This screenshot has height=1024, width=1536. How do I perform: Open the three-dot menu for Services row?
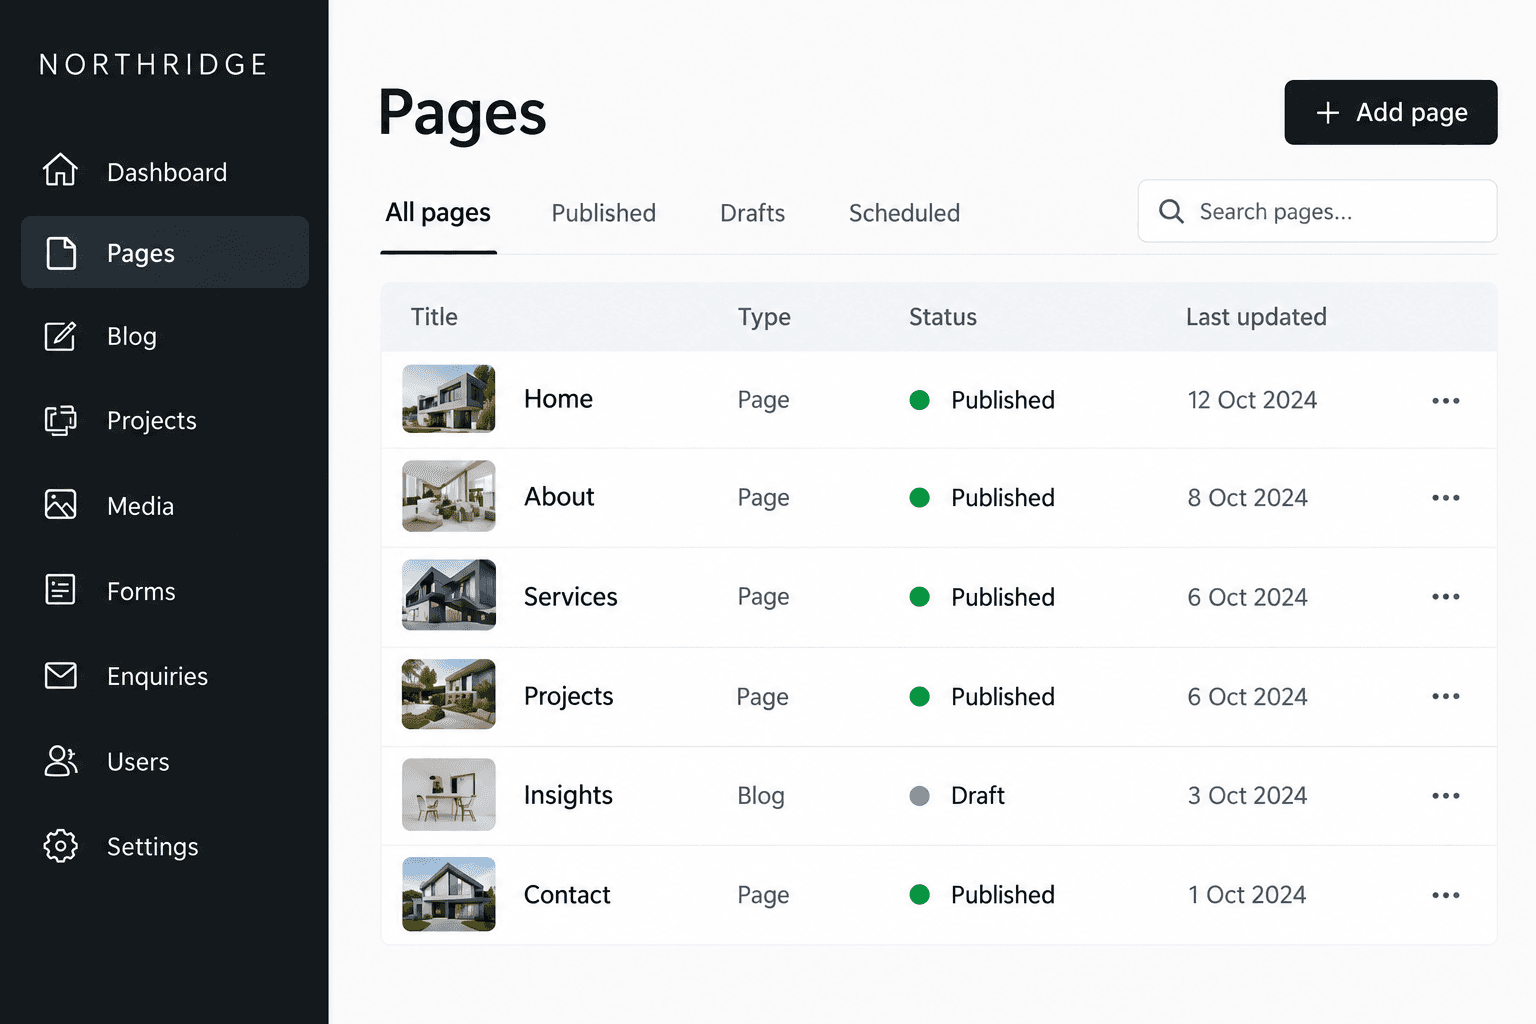coord(1445,597)
